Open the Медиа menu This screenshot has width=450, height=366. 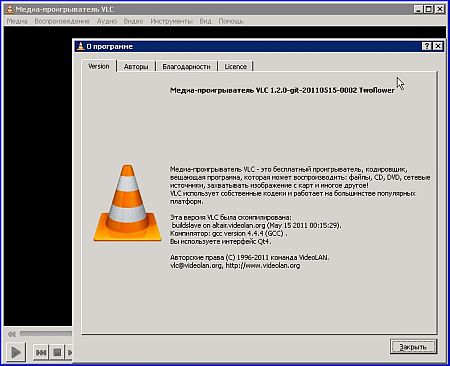click(x=17, y=21)
